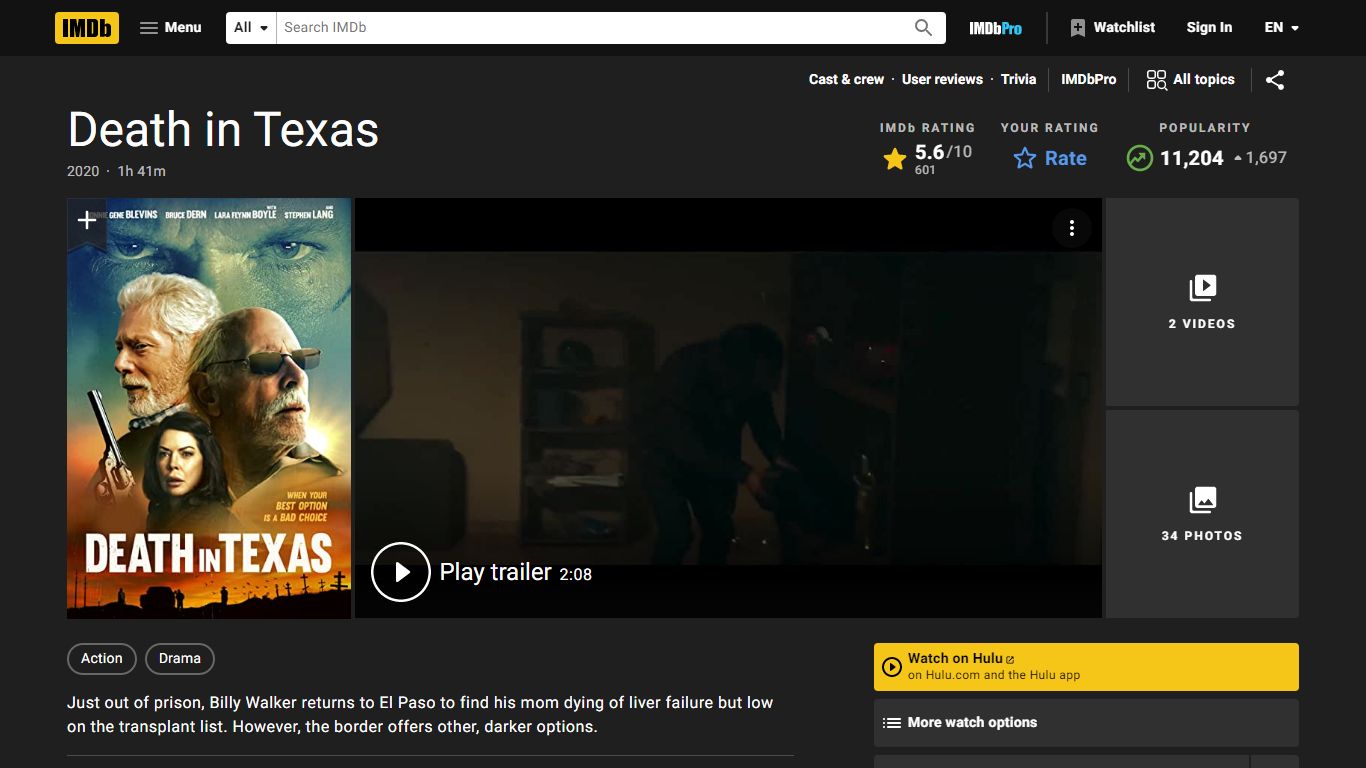The width and height of the screenshot is (1366, 768).
Task: Select the Sign In button
Action: [x=1209, y=28]
